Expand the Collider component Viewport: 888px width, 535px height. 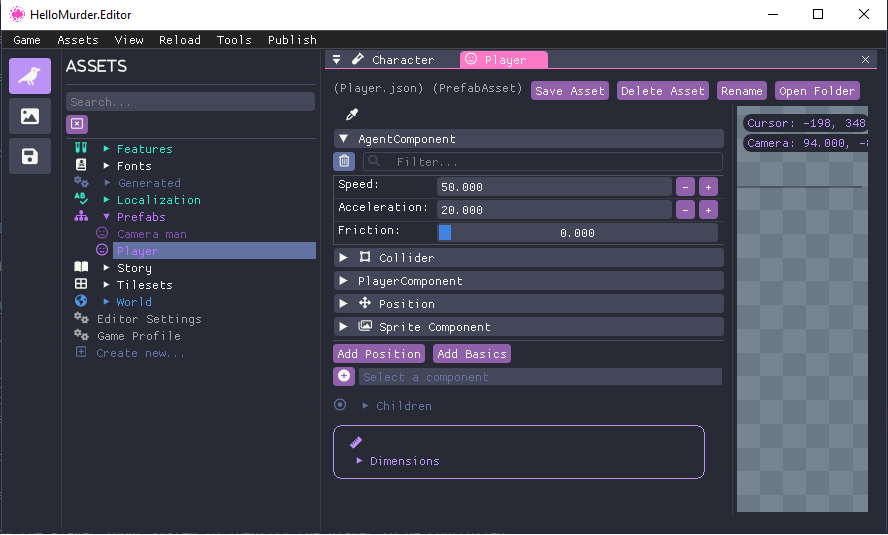click(x=343, y=258)
